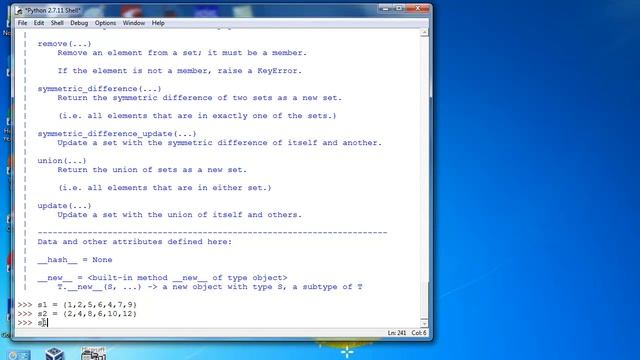Screen dimensions: 640x360
Task: Open the Debug menu
Action: tap(79, 23)
